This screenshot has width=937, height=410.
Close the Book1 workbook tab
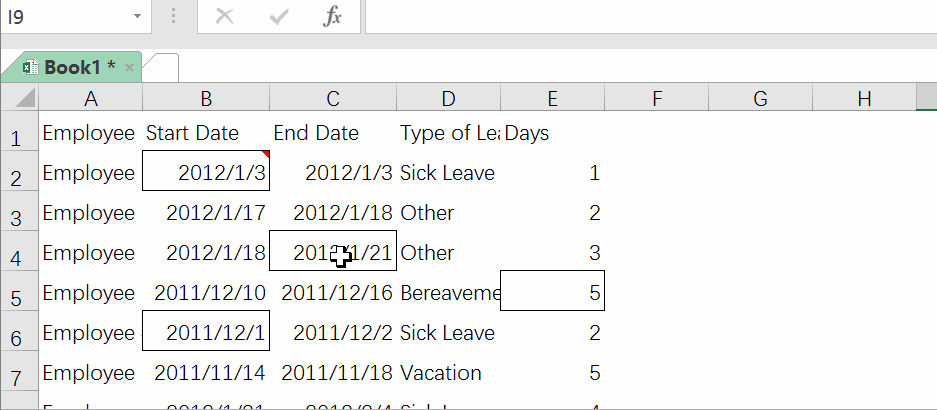tap(129, 67)
